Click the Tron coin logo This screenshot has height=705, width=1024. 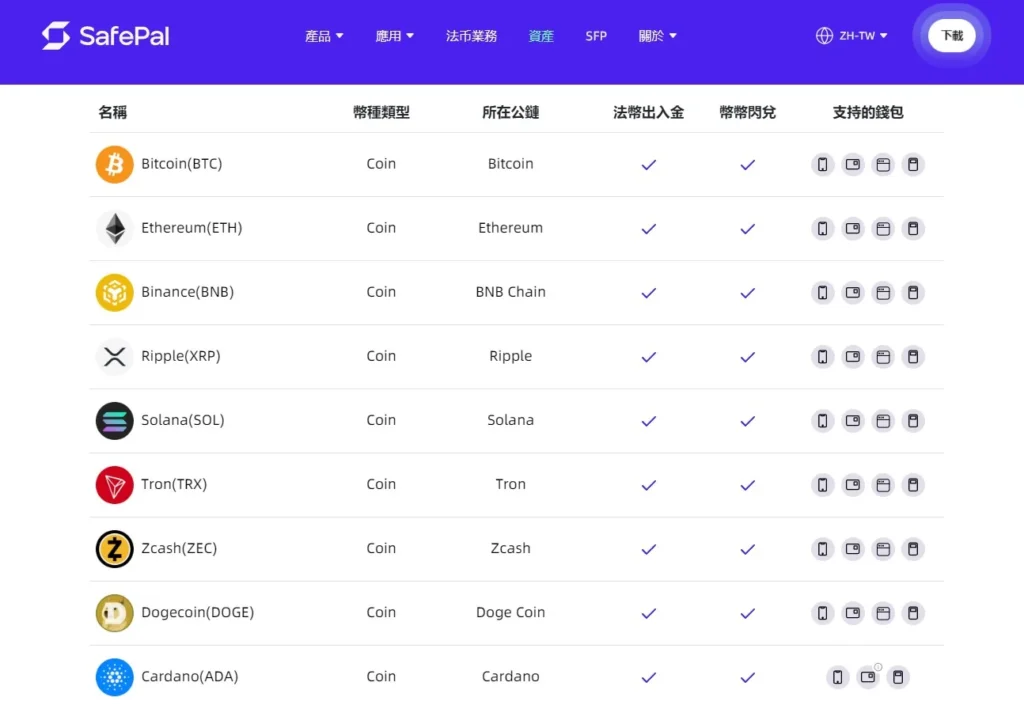click(x=114, y=484)
